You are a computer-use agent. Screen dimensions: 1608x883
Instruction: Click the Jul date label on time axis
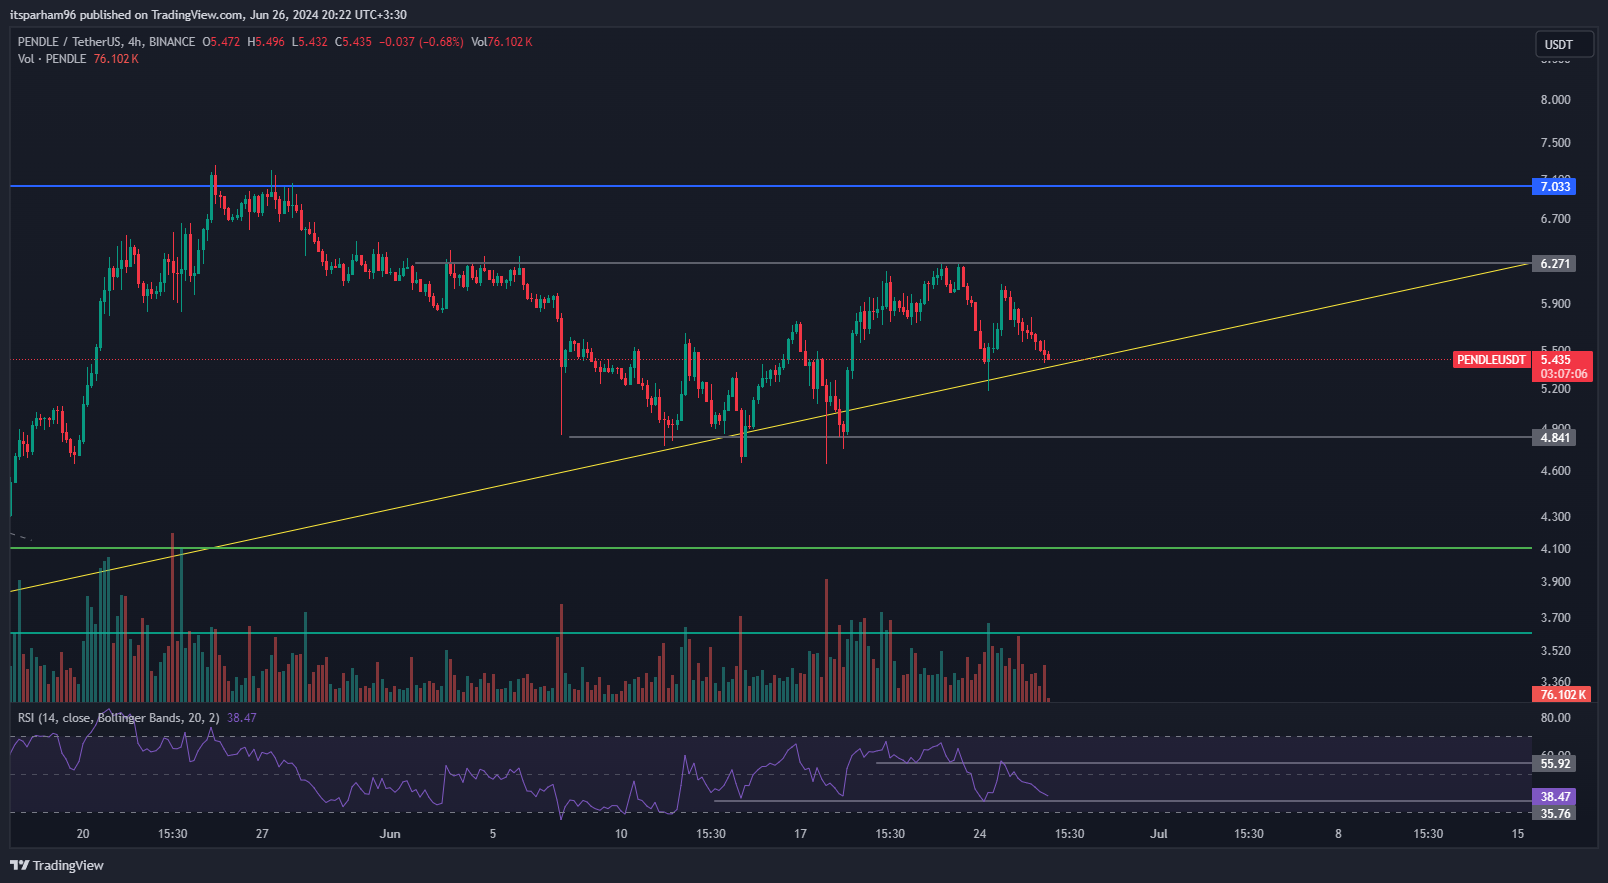tap(1159, 834)
